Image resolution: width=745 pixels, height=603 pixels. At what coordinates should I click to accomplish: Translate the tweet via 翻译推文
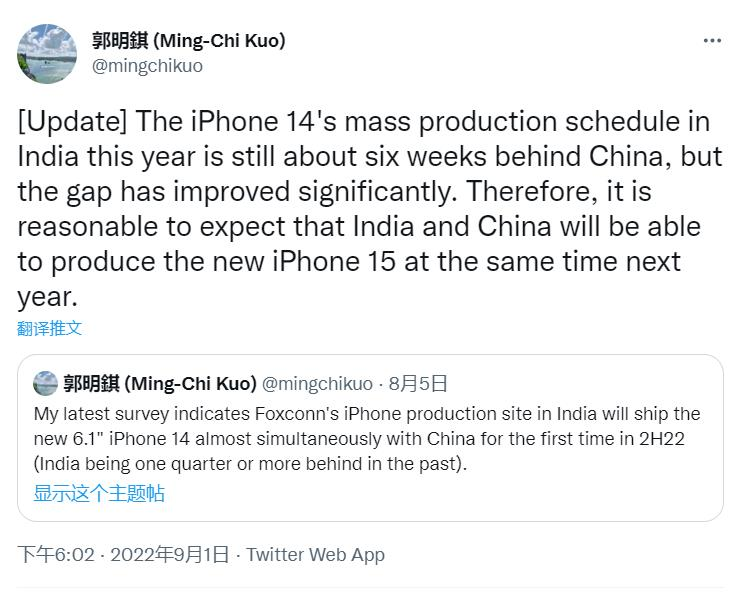point(50,328)
